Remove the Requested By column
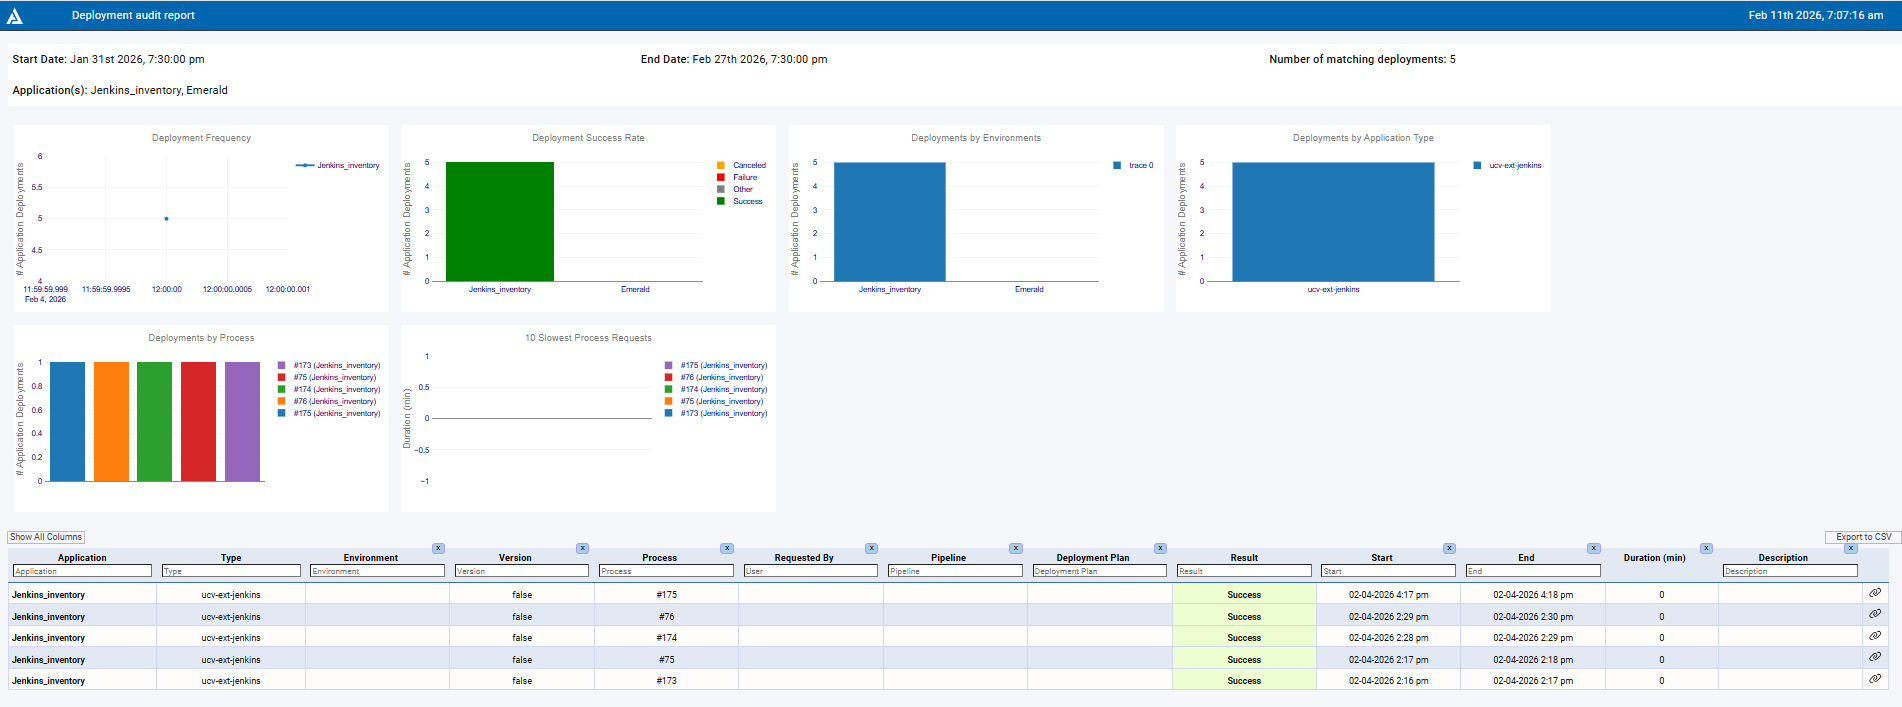Screen dimensions: 1902x707 [x=871, y=548]
